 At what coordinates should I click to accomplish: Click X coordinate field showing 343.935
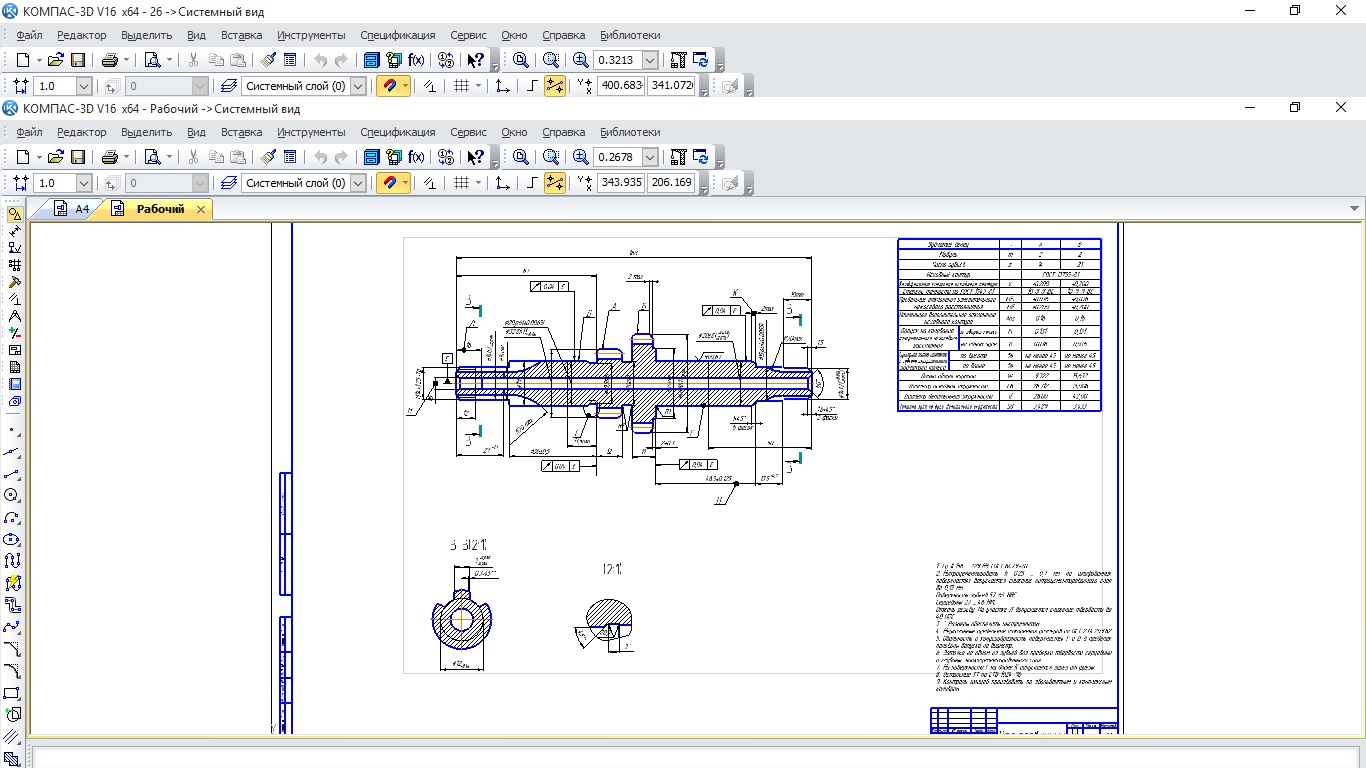pos(621,183)
